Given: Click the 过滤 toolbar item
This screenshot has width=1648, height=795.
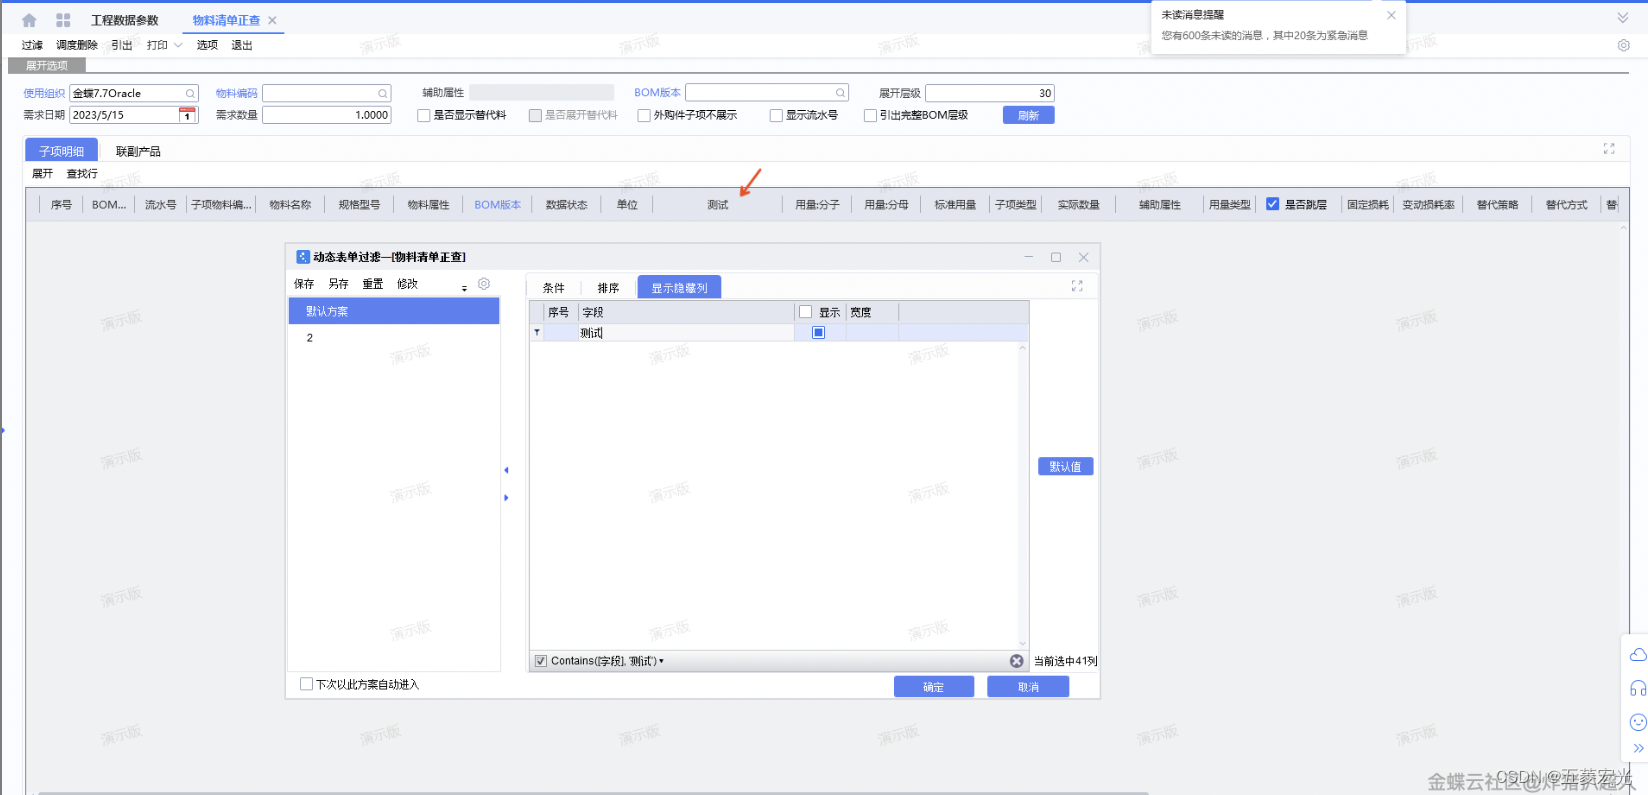Looking at the screenshot, I should click(32, 45).
